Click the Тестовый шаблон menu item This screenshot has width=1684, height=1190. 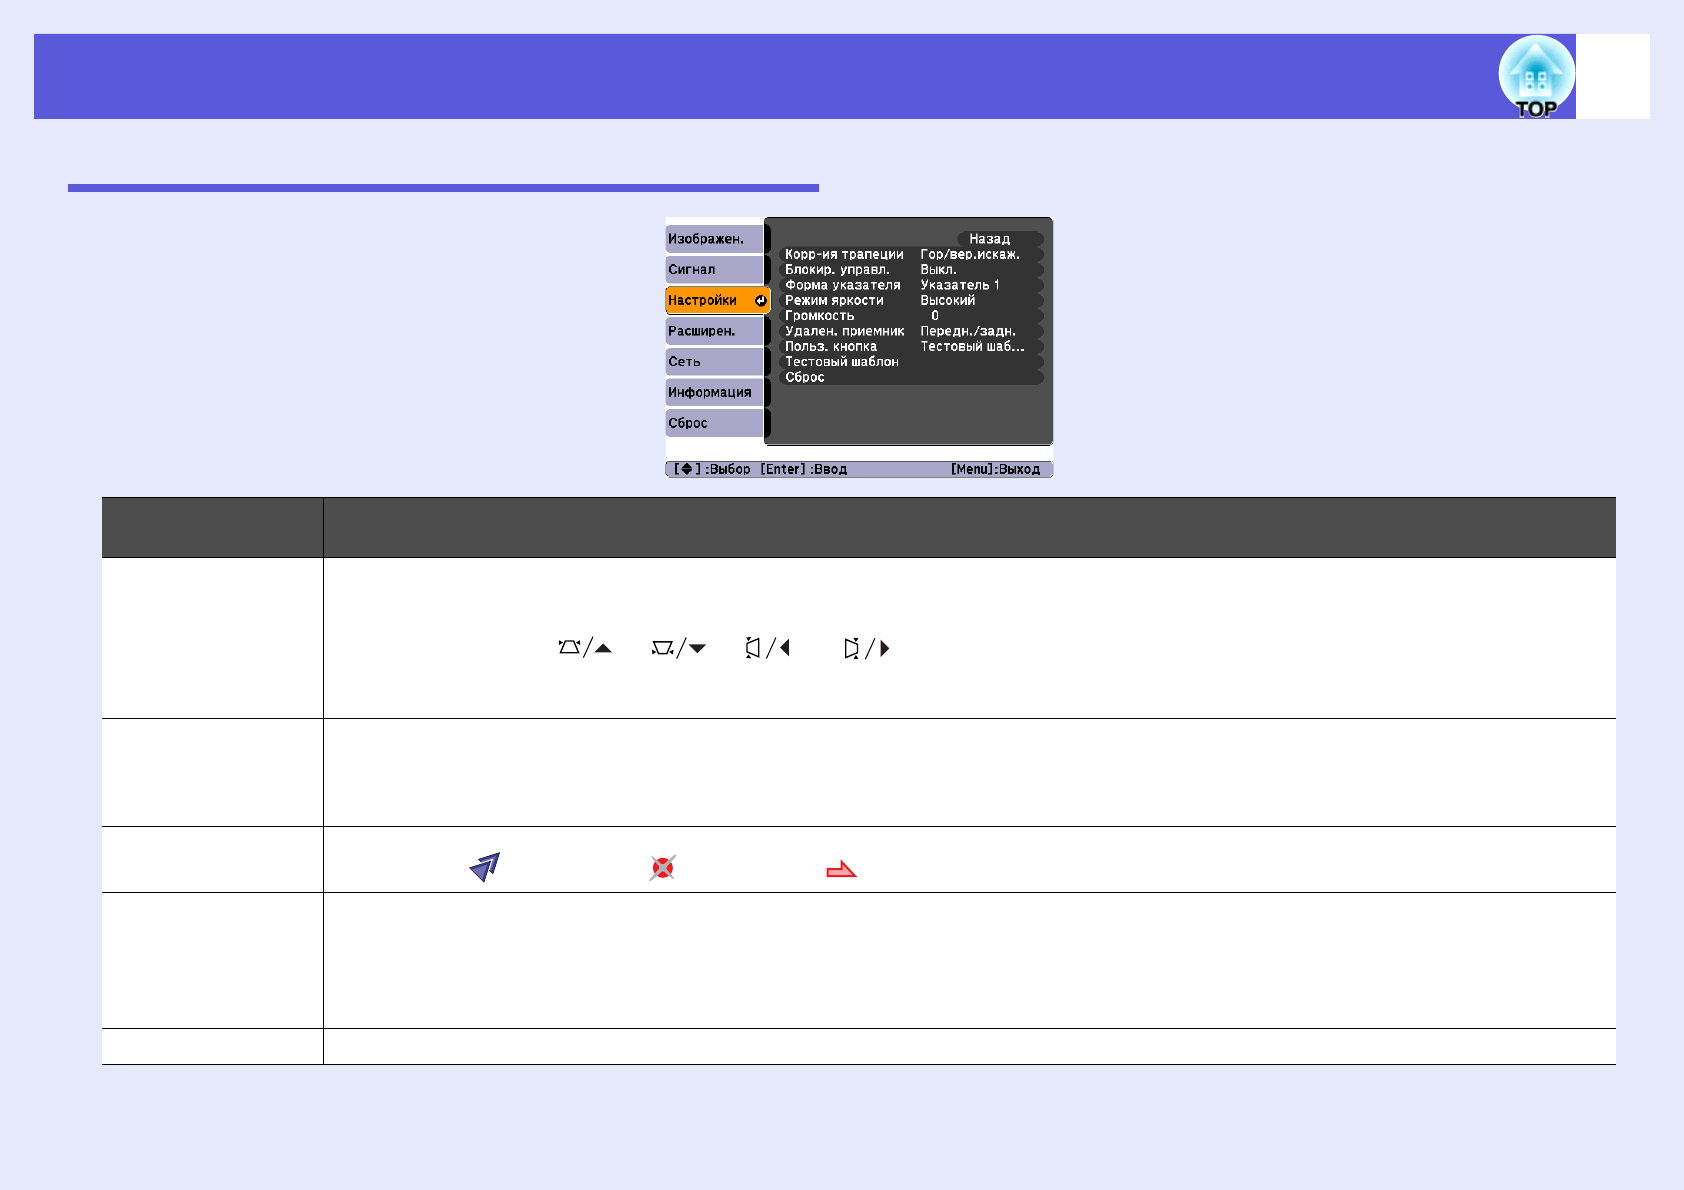[x=842, y=362]
